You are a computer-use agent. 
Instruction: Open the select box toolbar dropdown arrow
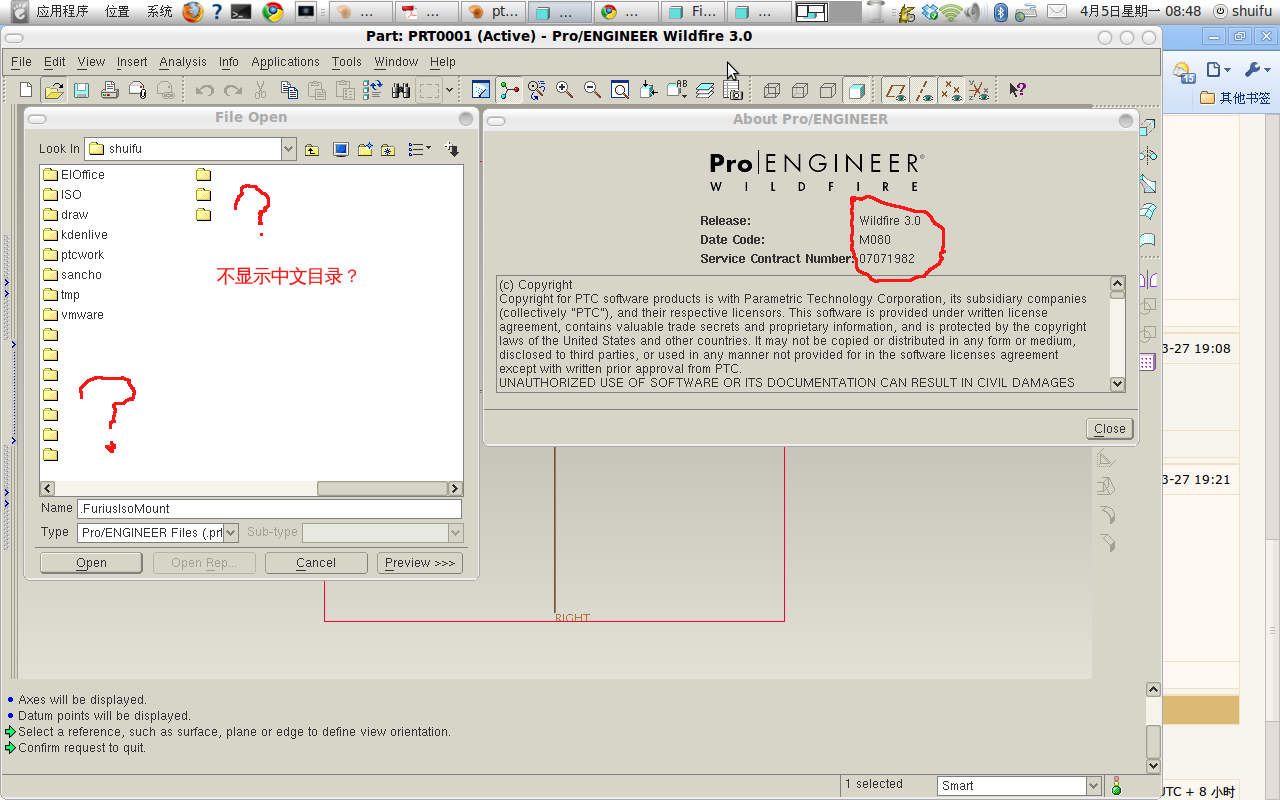click(450, 90)
